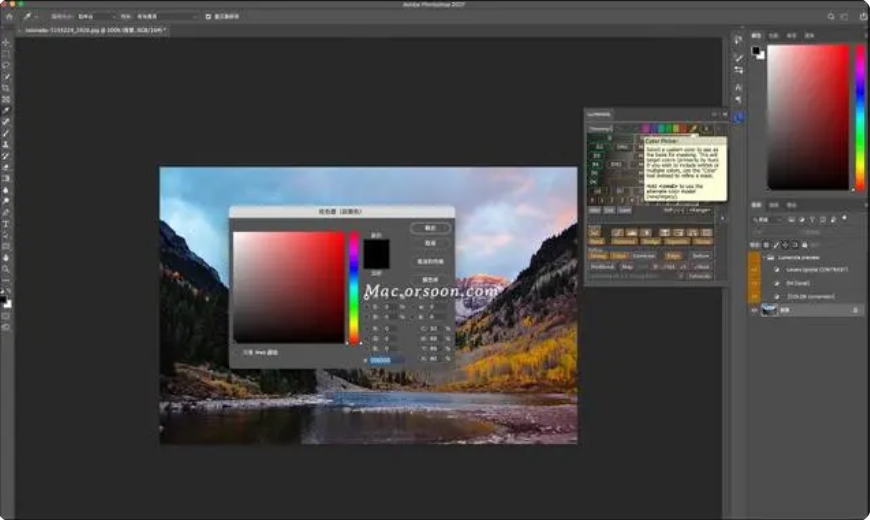Select the Rectangular Marquee tool
Screen dimensions: 870x520
pos(7,54)
